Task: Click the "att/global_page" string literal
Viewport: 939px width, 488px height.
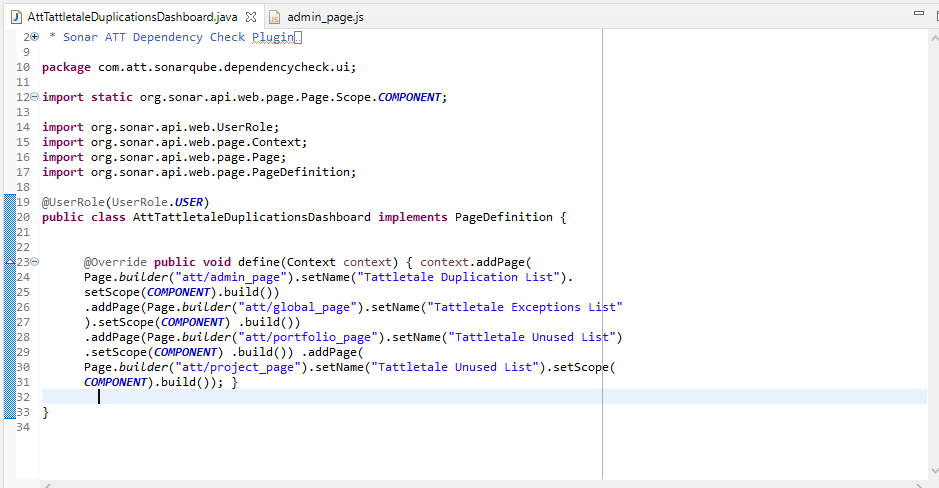Action: coord(297,307)
